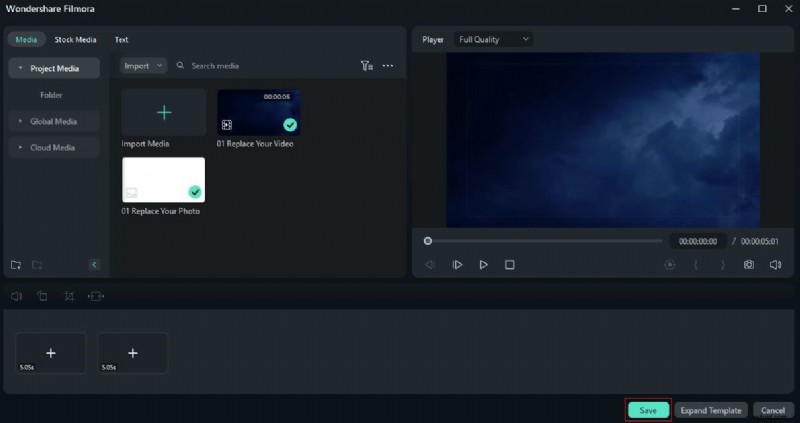Screen dimensions: 800x423
Task: Click the crop icon above the timeline
Action: pyautogui.click(x=69, y=296)
